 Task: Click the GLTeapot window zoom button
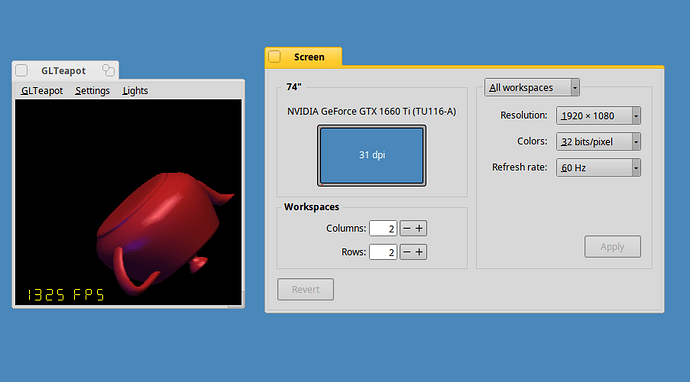pos(108,70)
